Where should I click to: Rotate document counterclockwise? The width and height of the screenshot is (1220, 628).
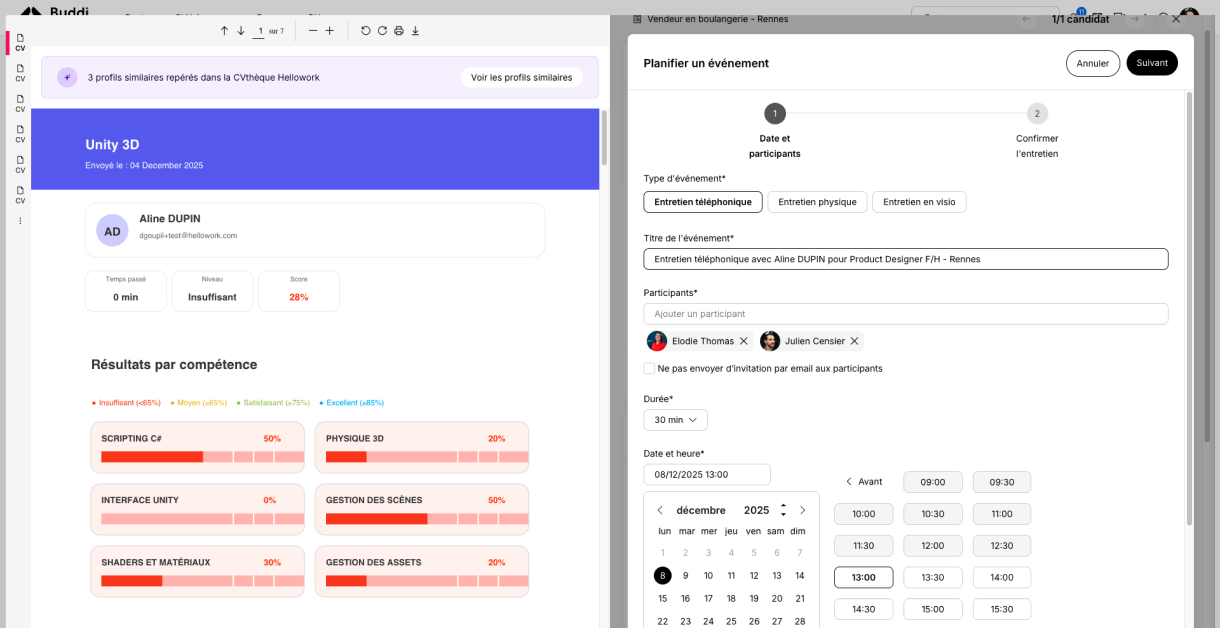[366, 31]
